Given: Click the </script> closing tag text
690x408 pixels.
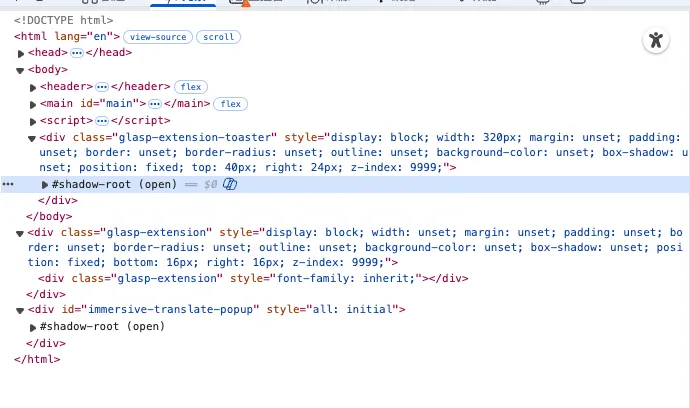Looking at the screenshot, I should pyautogui.click(x=140, y=120).
